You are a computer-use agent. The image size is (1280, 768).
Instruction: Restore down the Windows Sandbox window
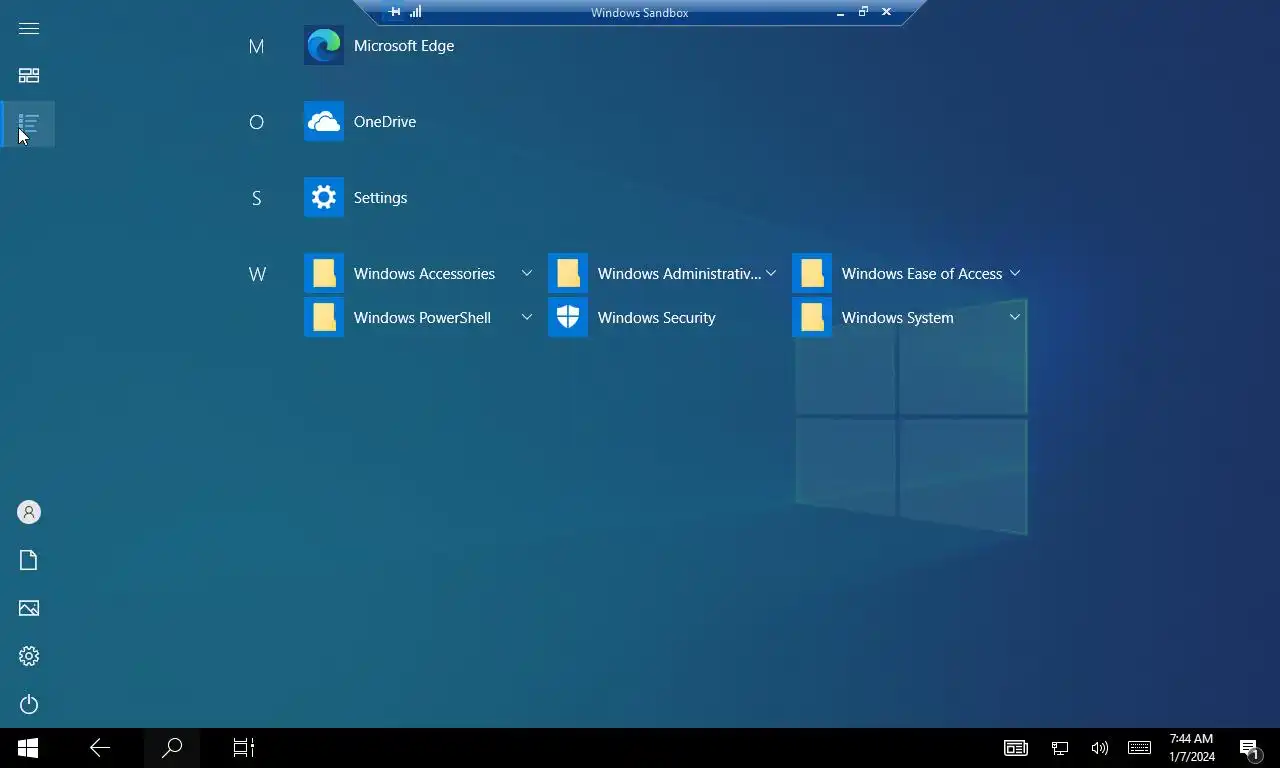click(863, 12)
